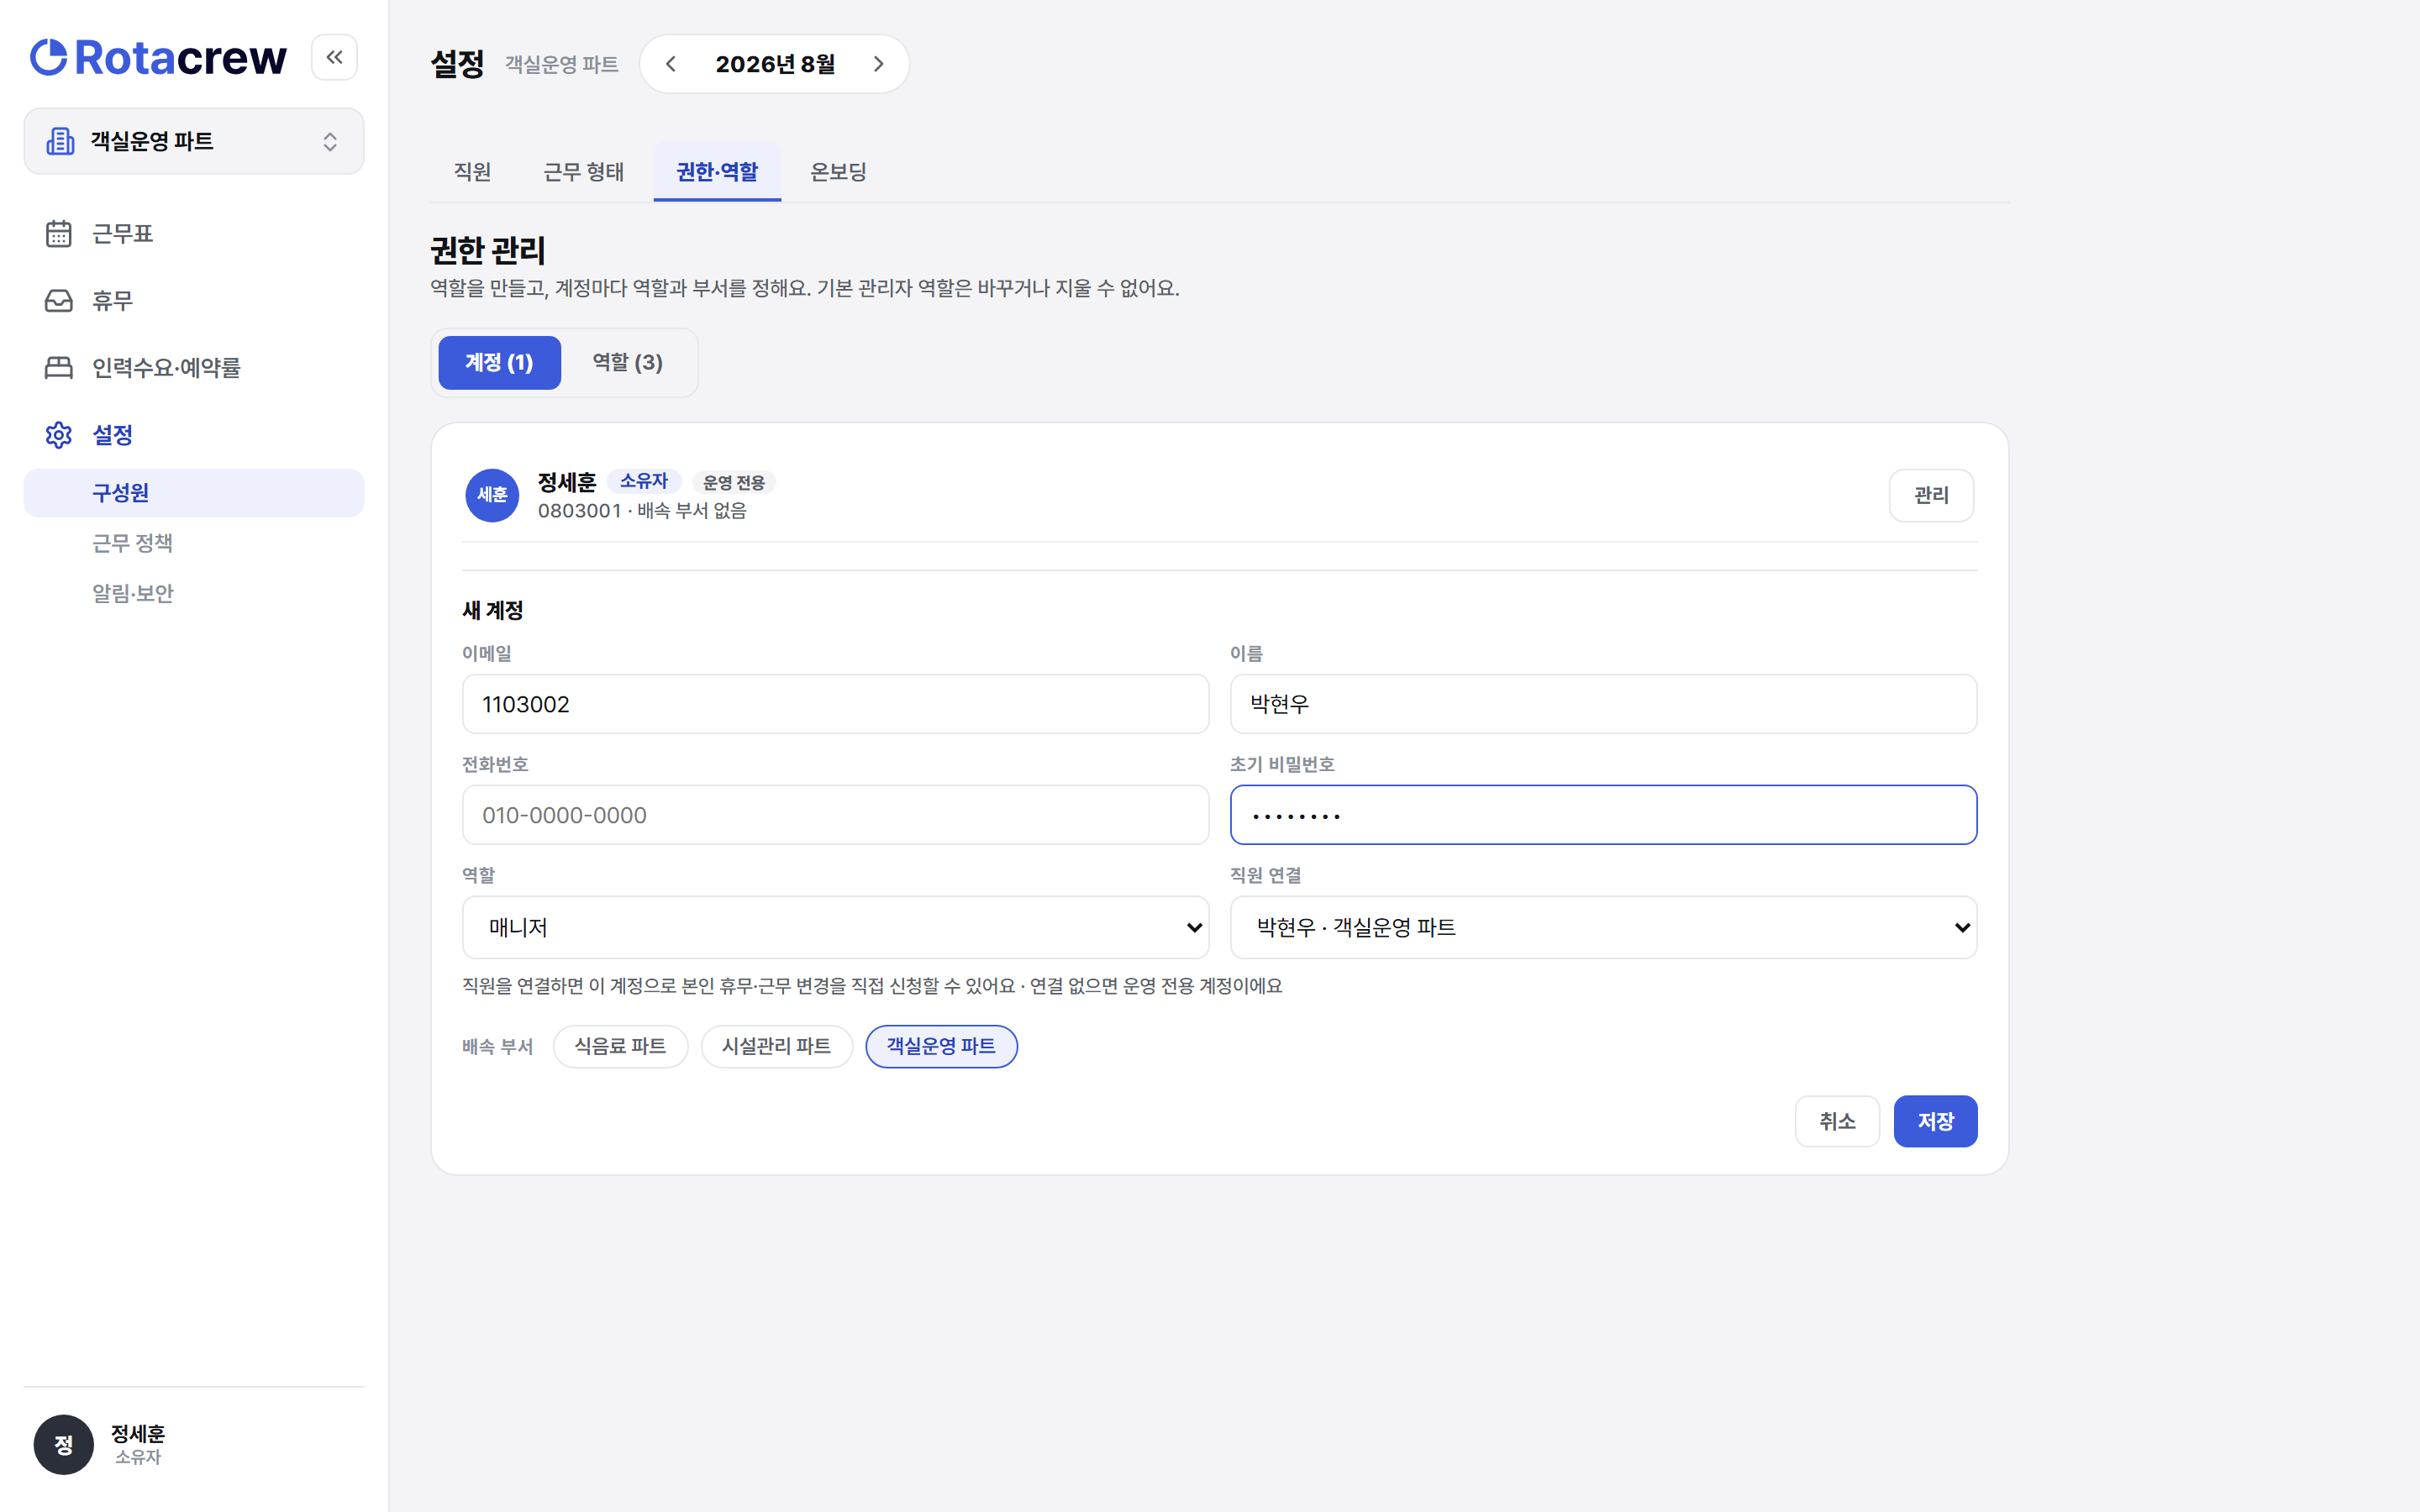Open 휴무 in the sidebar

tap(194, 300)
